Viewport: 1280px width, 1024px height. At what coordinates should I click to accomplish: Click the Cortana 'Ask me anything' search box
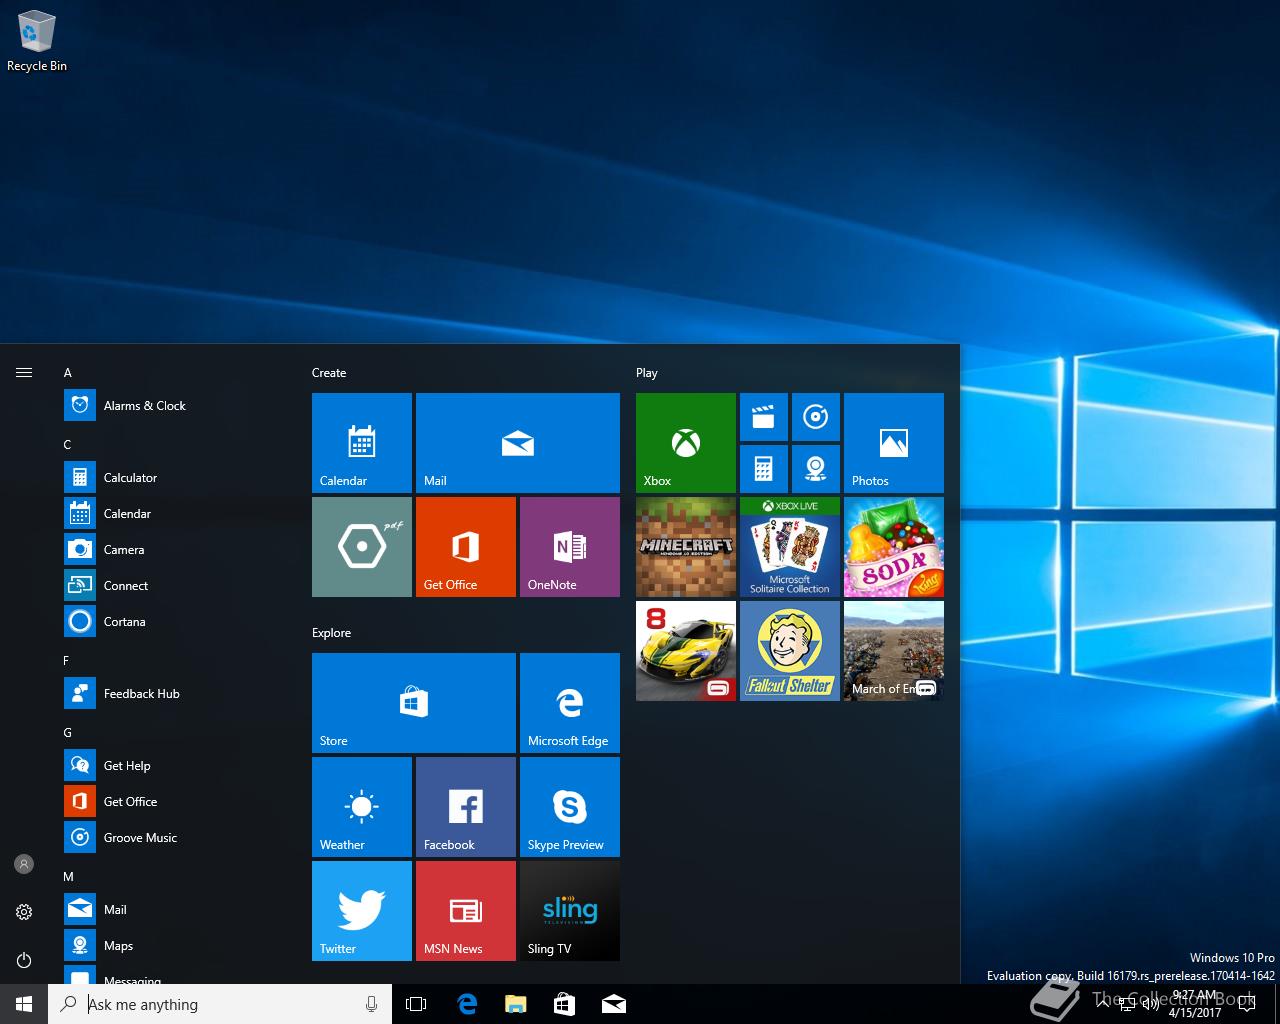point(220,1004)
